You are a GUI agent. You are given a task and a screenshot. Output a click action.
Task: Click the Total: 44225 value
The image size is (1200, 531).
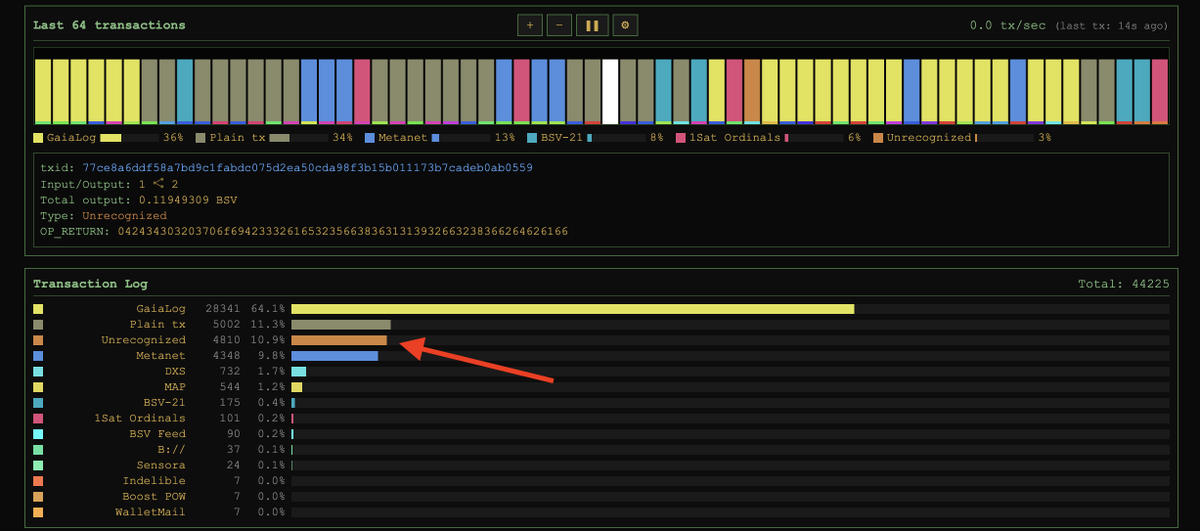click(x=1123, y=284)
